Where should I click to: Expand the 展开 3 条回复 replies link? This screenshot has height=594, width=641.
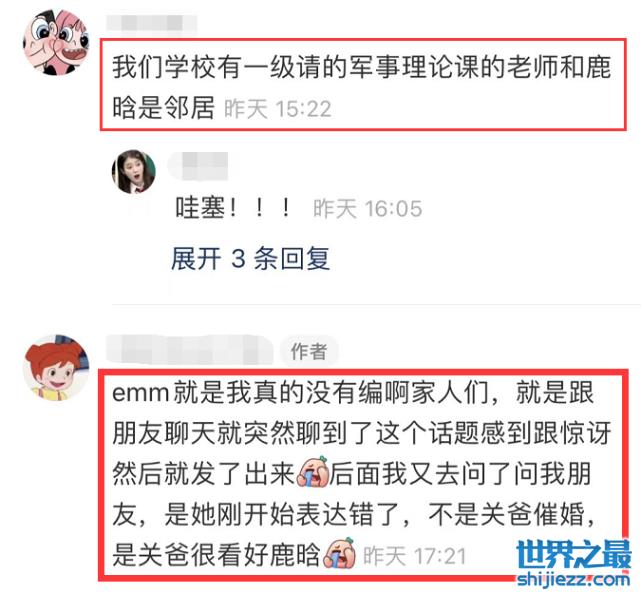pyautogui.click(x=250, y=258)
